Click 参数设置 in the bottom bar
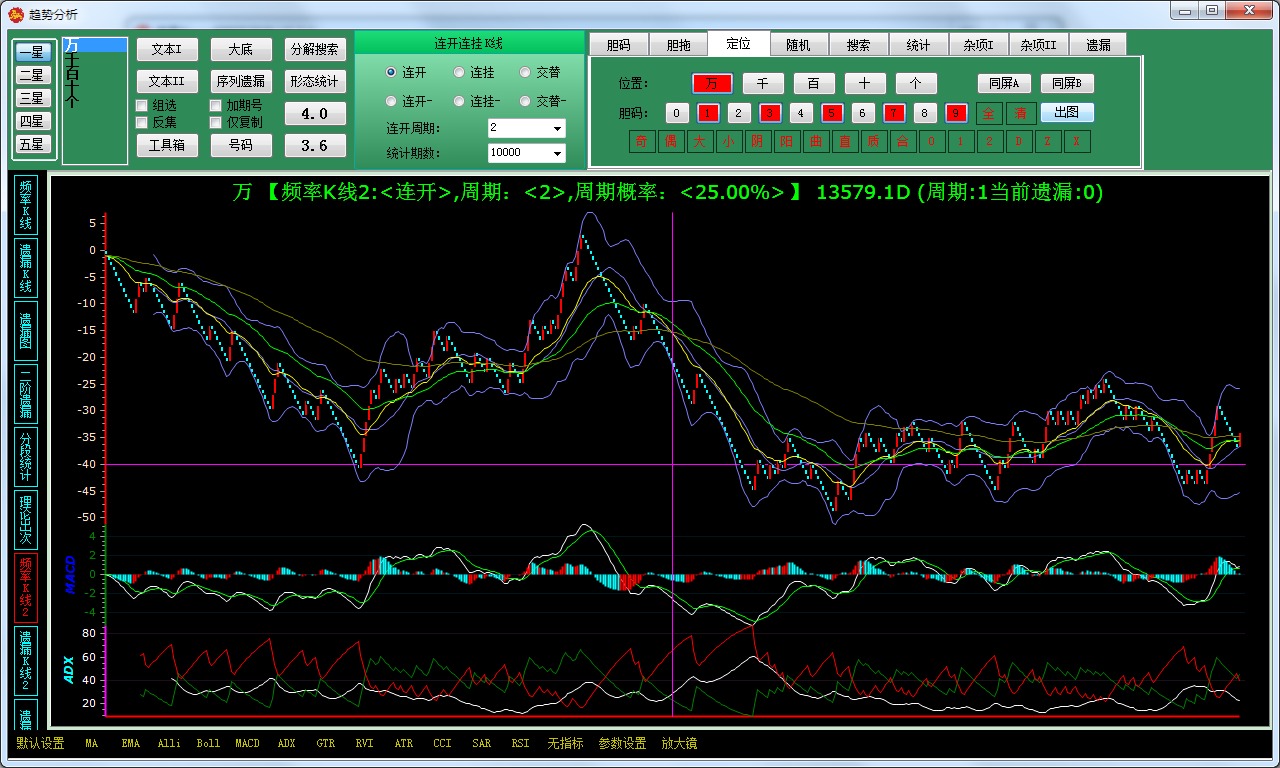The width and height of the screenshot is (1280, 768). coord(622,744)
